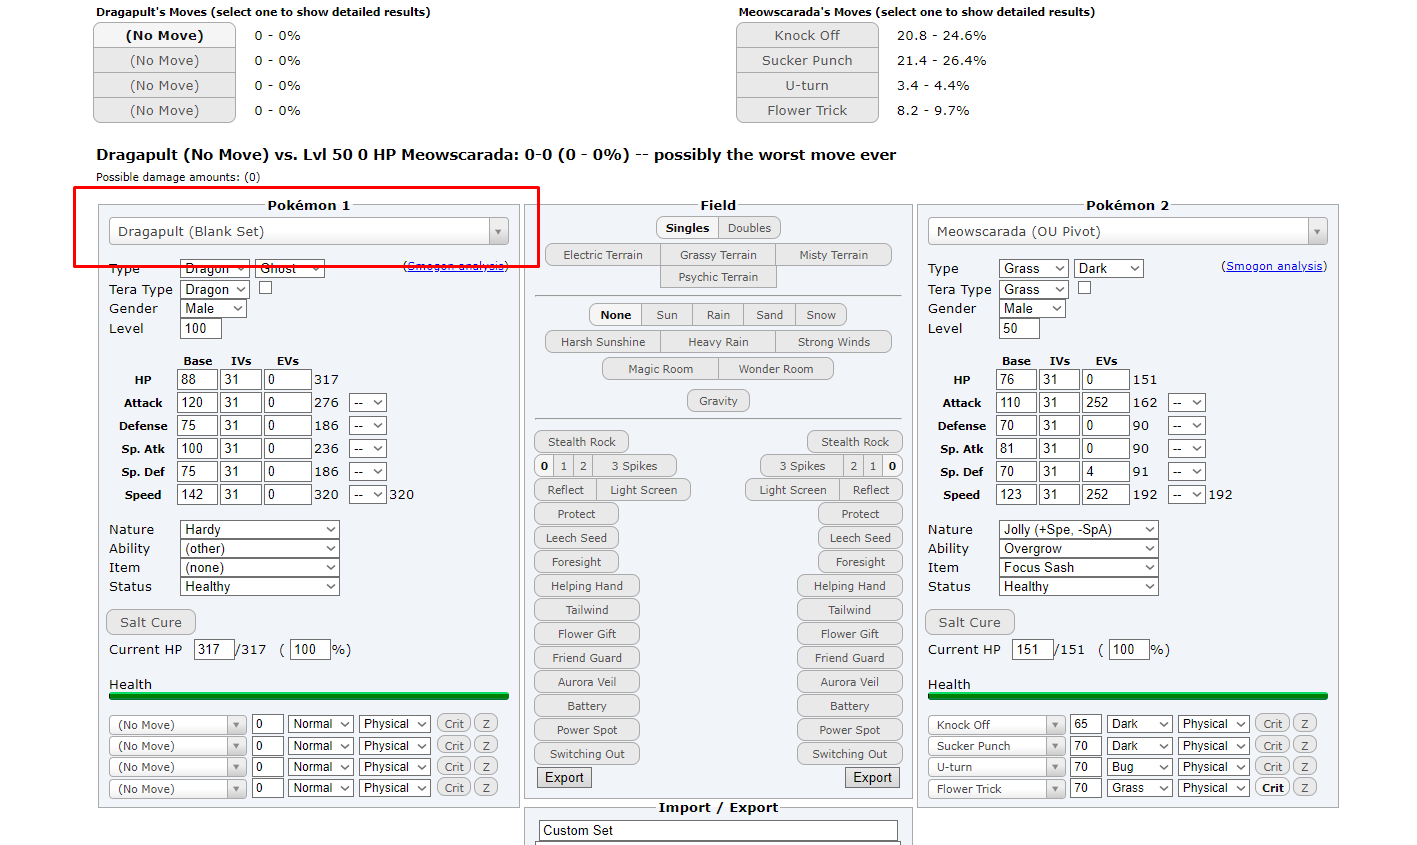Open Meowscarada's Smogon analysis link
This screenshot has width=1417, height=845.
point(1274,266)
